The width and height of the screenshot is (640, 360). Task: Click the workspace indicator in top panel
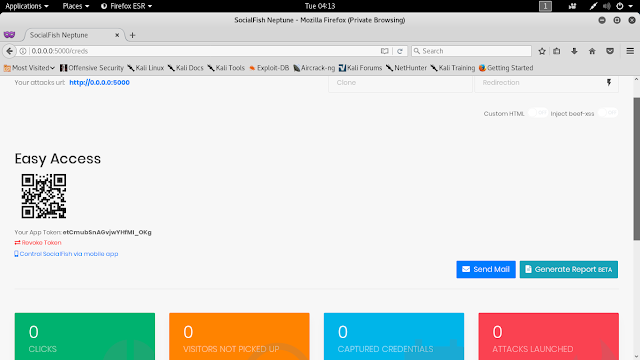tap(545, 6)
